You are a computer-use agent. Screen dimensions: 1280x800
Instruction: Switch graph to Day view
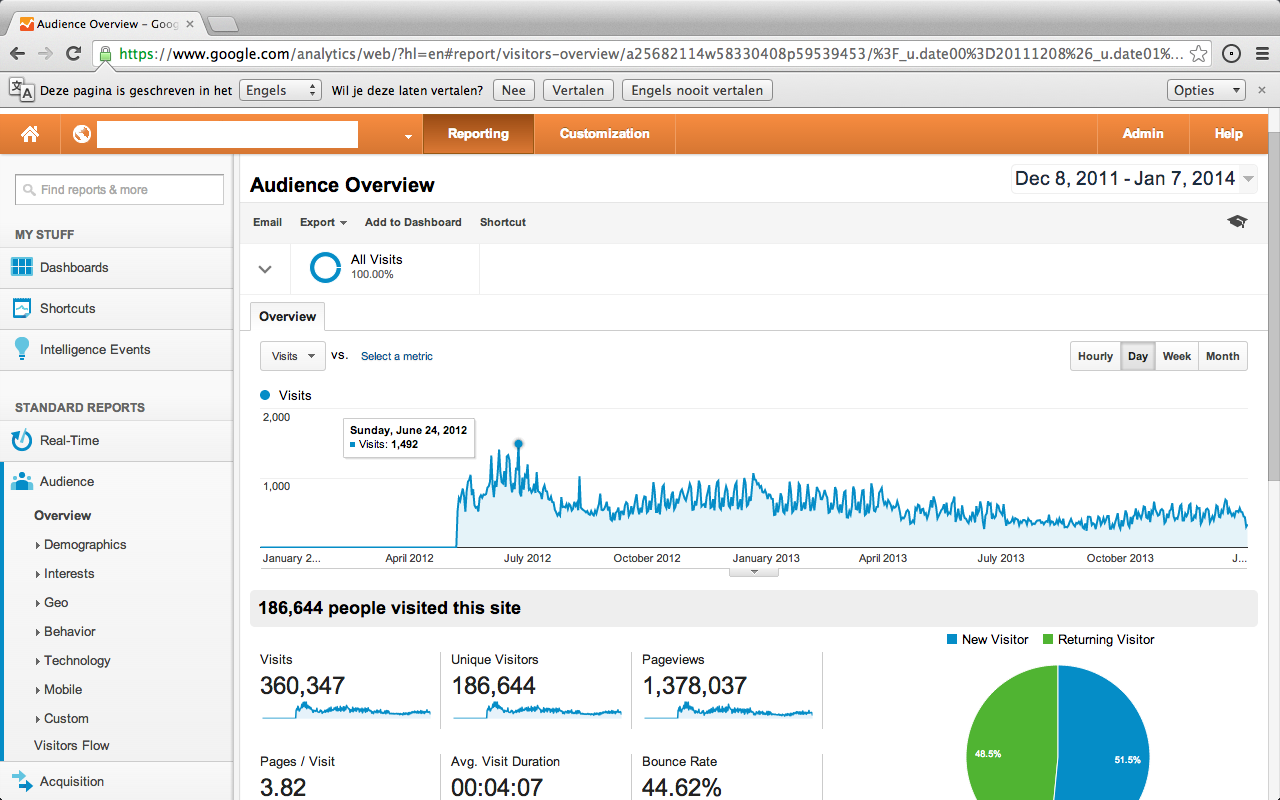coord(1138,356)
